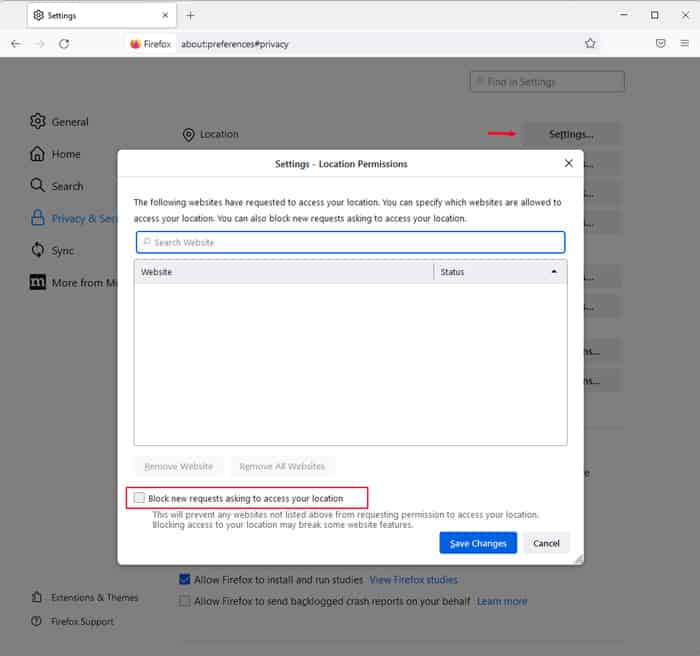Click the address bar URL about:preferences#privacy
The height and width of the screenshot is (656, 700).
235,44
